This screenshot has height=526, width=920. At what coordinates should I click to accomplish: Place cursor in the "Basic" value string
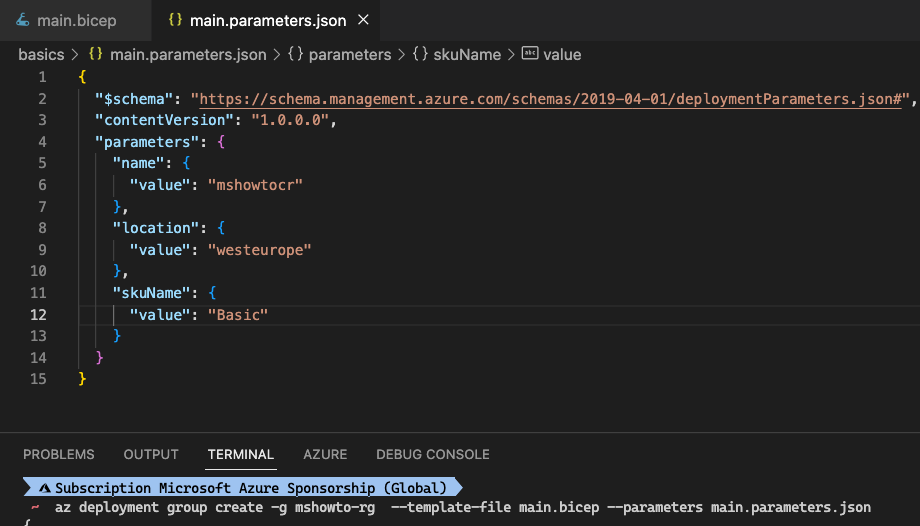click(238, 315)
